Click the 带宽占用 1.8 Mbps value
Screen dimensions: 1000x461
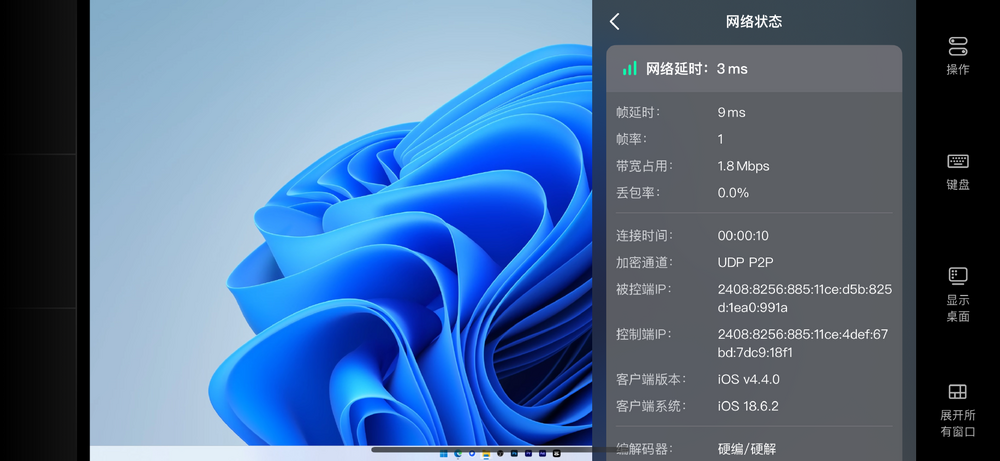(743, 166)
